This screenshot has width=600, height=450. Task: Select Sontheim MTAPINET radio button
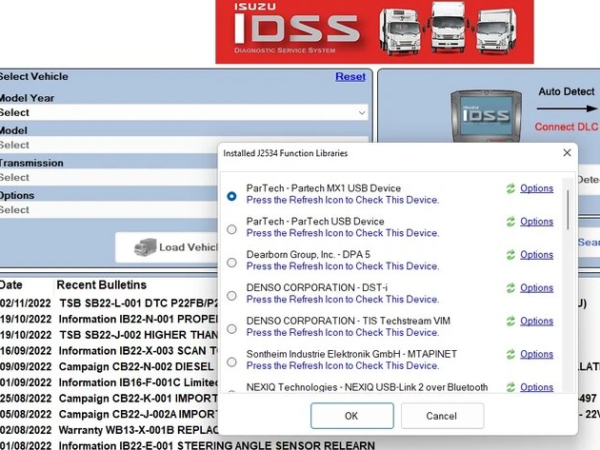pyautogui.click(x=232, y=362)
